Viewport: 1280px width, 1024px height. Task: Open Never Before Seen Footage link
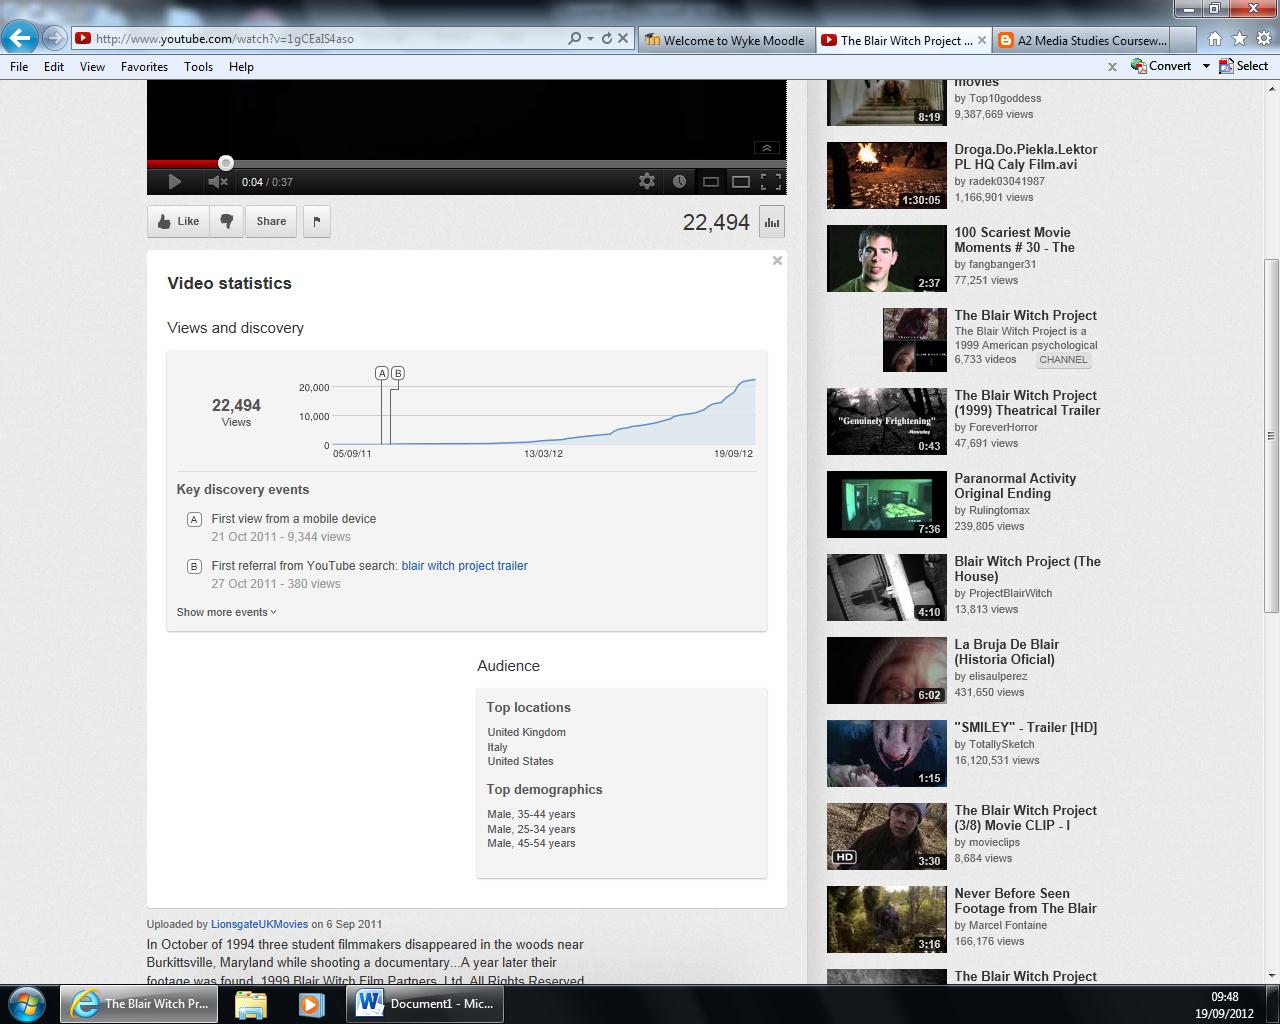click(x=1025, y=901)
